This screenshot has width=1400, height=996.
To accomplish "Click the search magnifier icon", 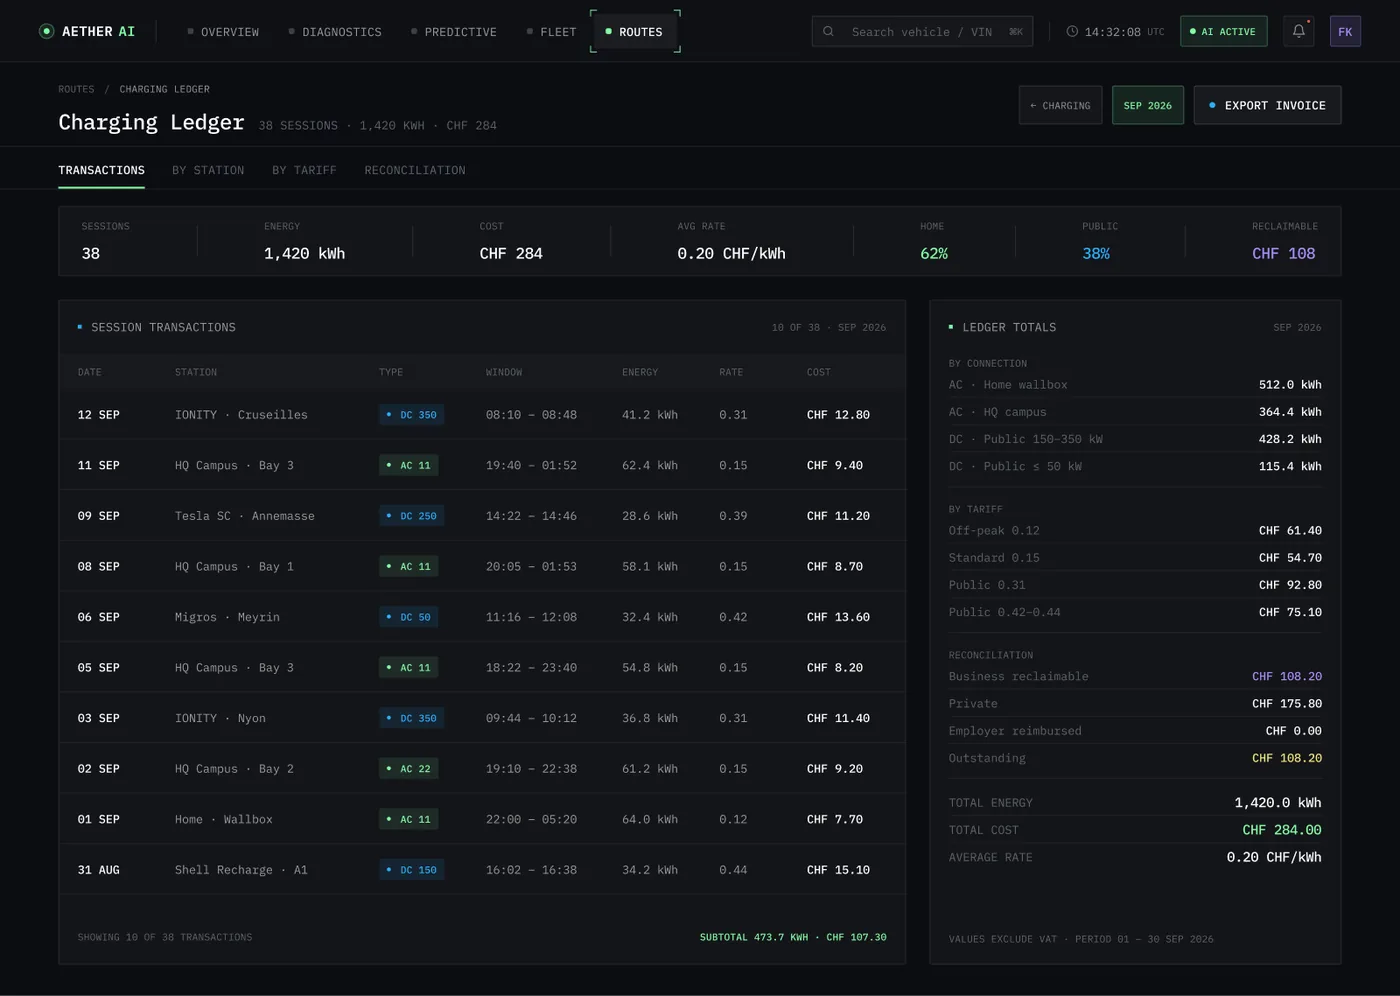I will point(828,32).
